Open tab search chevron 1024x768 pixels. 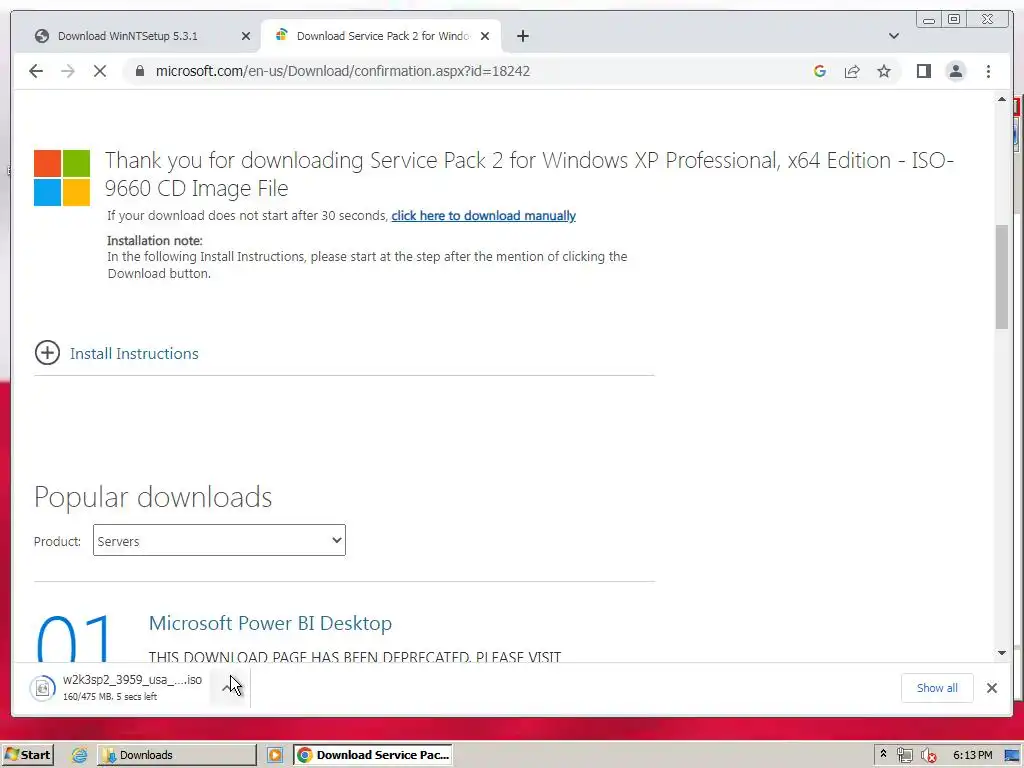point(894,36)
